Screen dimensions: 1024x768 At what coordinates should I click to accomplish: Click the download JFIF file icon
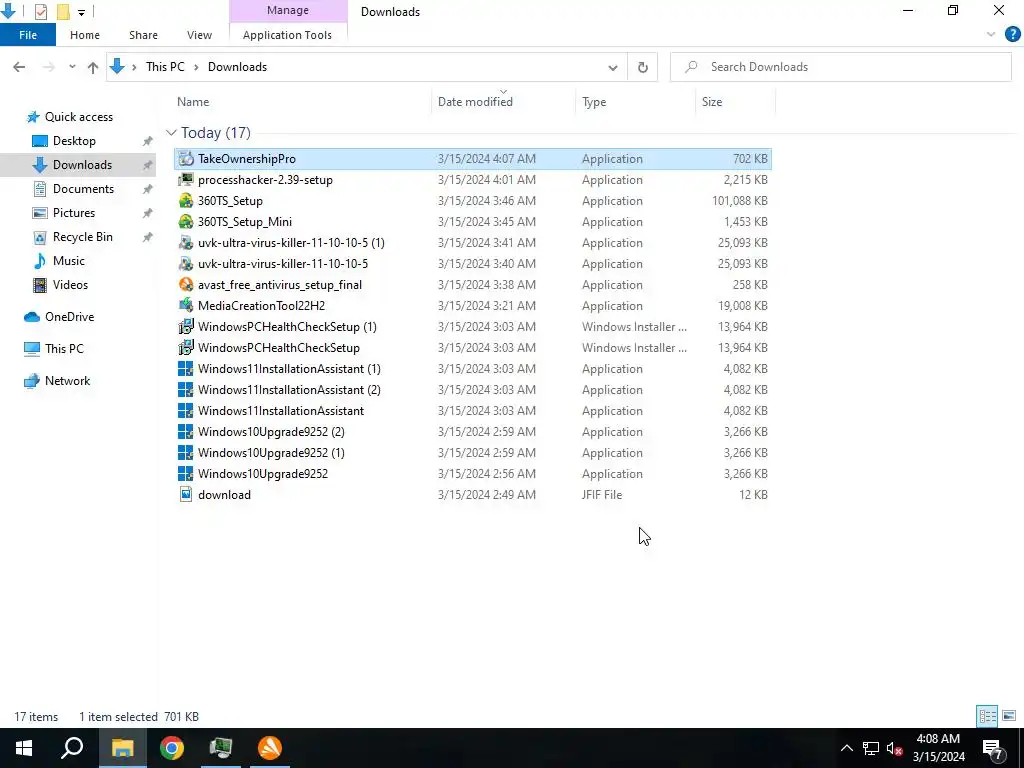[x=186, y=494]
